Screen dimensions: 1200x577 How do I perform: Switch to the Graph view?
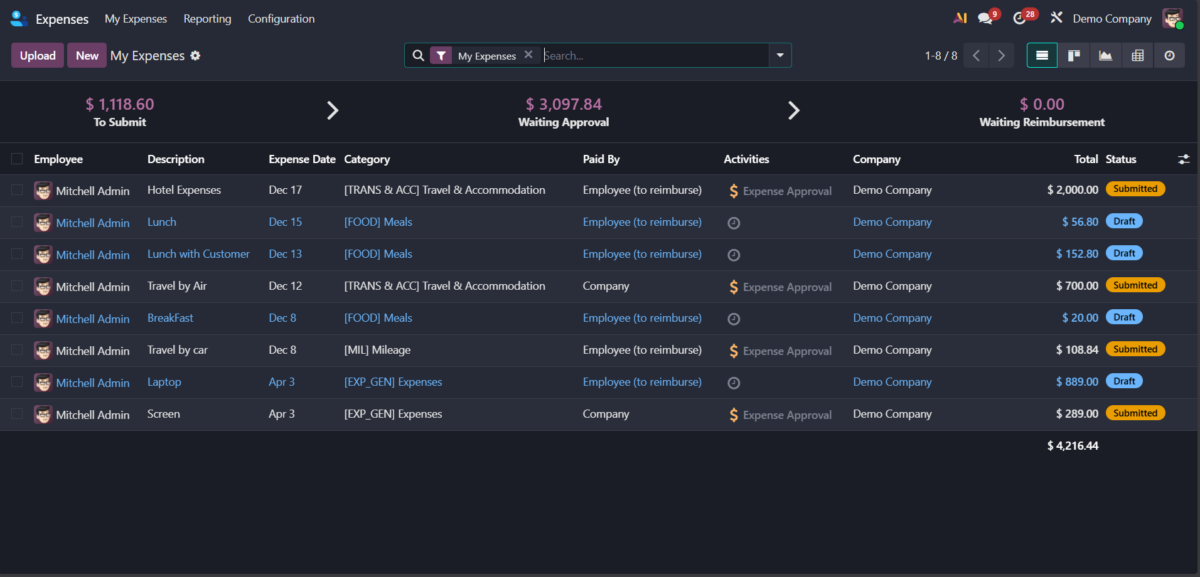tap(1105, 56)
